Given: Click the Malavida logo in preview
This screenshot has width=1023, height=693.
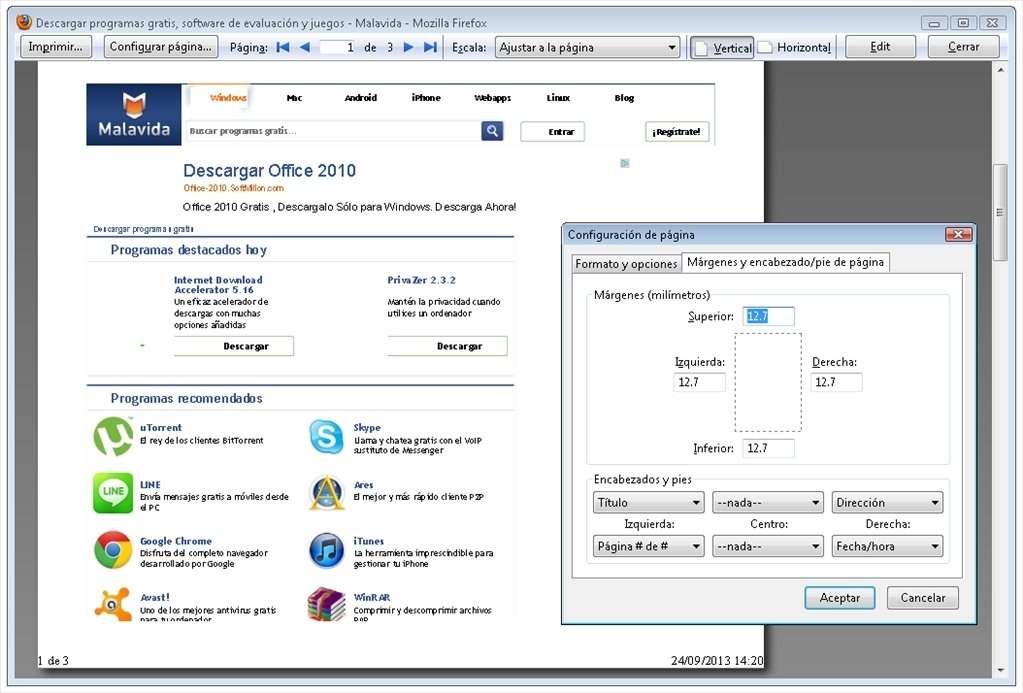Looking at the screenshot, I should coord(134,114).
